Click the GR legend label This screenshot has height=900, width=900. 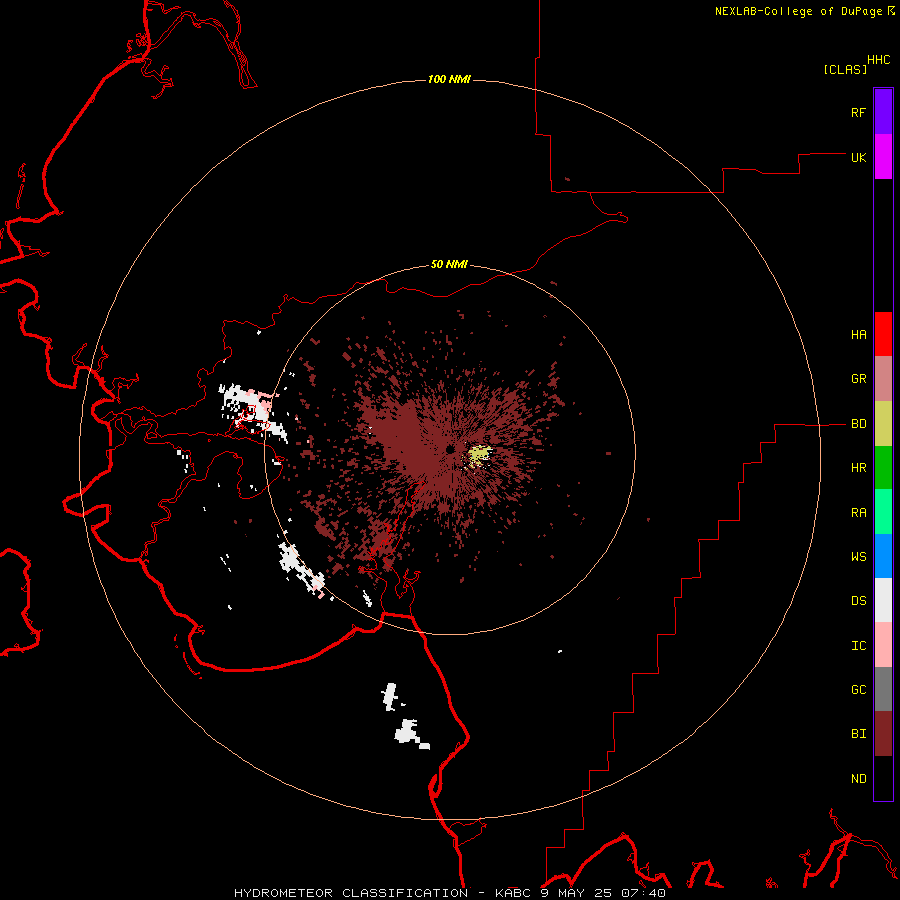(858, 379)
